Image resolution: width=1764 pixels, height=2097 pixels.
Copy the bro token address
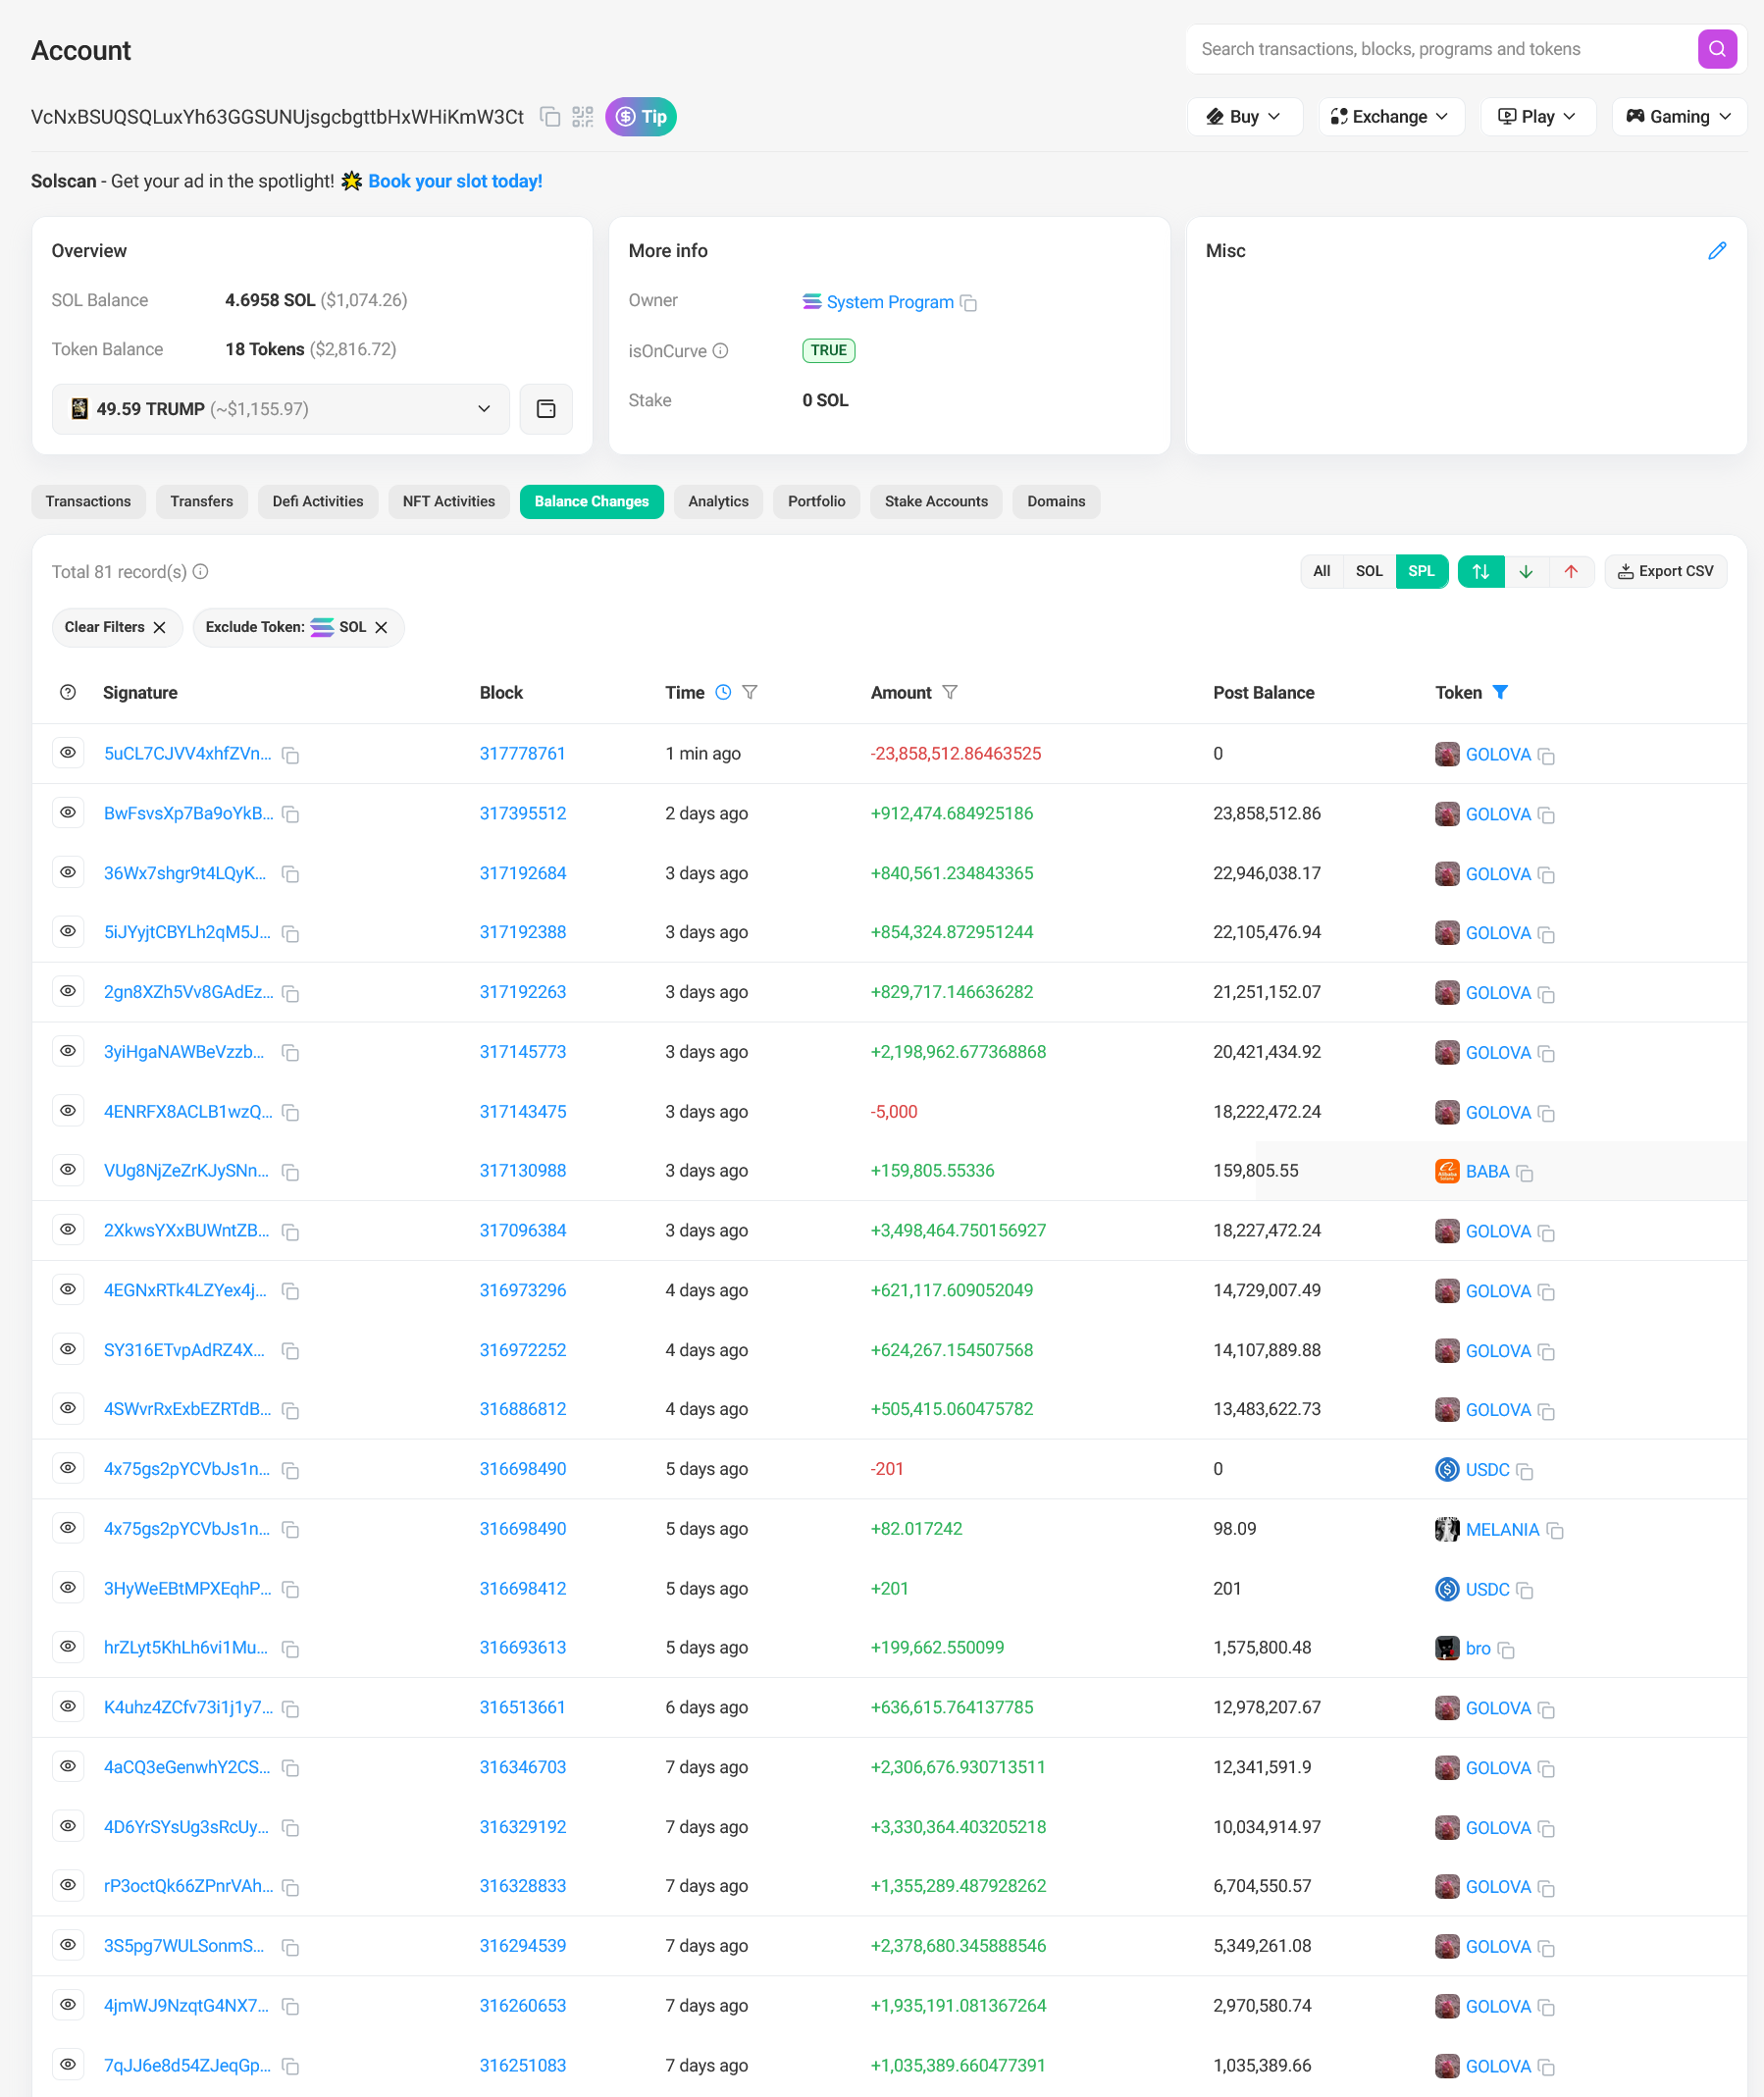pyautogui.click(x=1506, y=1650)
